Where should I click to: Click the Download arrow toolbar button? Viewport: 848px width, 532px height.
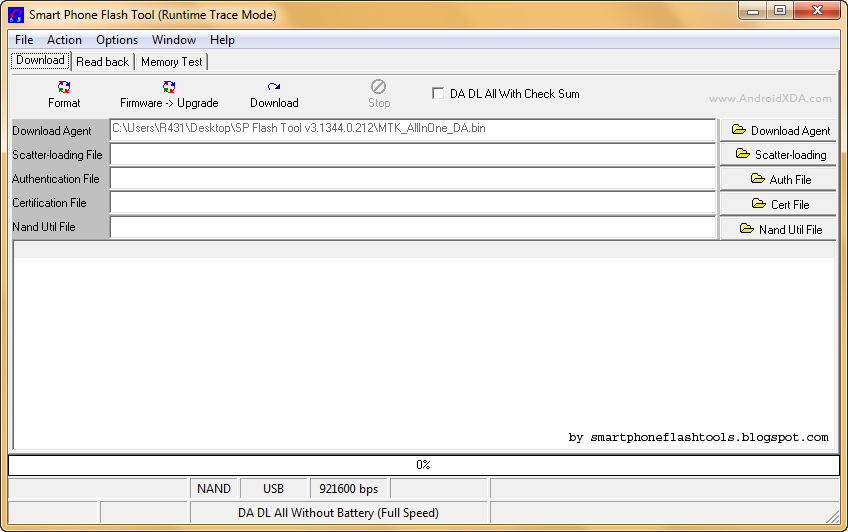[x=274, y=95]
